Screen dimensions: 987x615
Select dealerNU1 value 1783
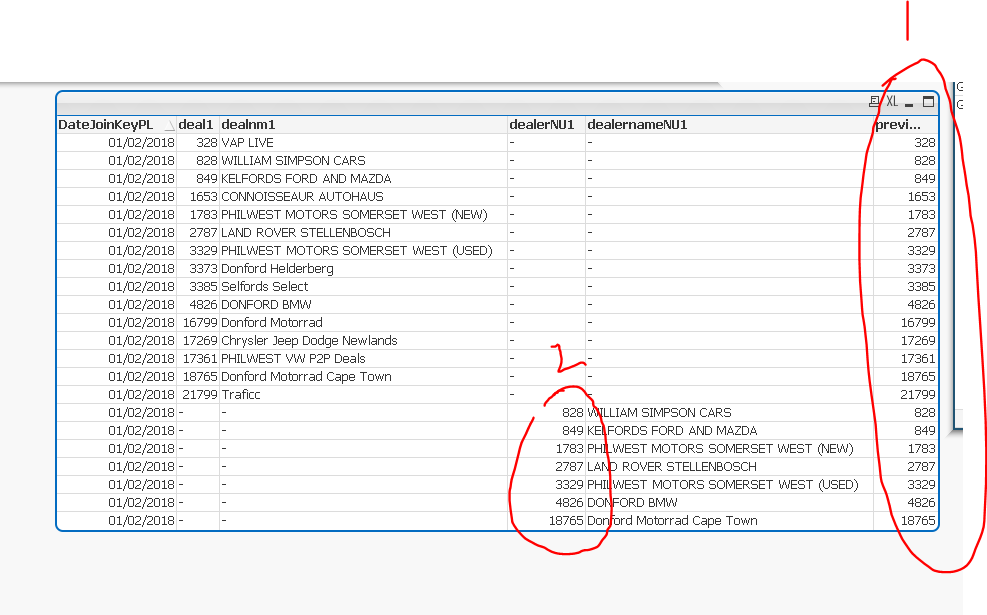click(x=570, y=449)
